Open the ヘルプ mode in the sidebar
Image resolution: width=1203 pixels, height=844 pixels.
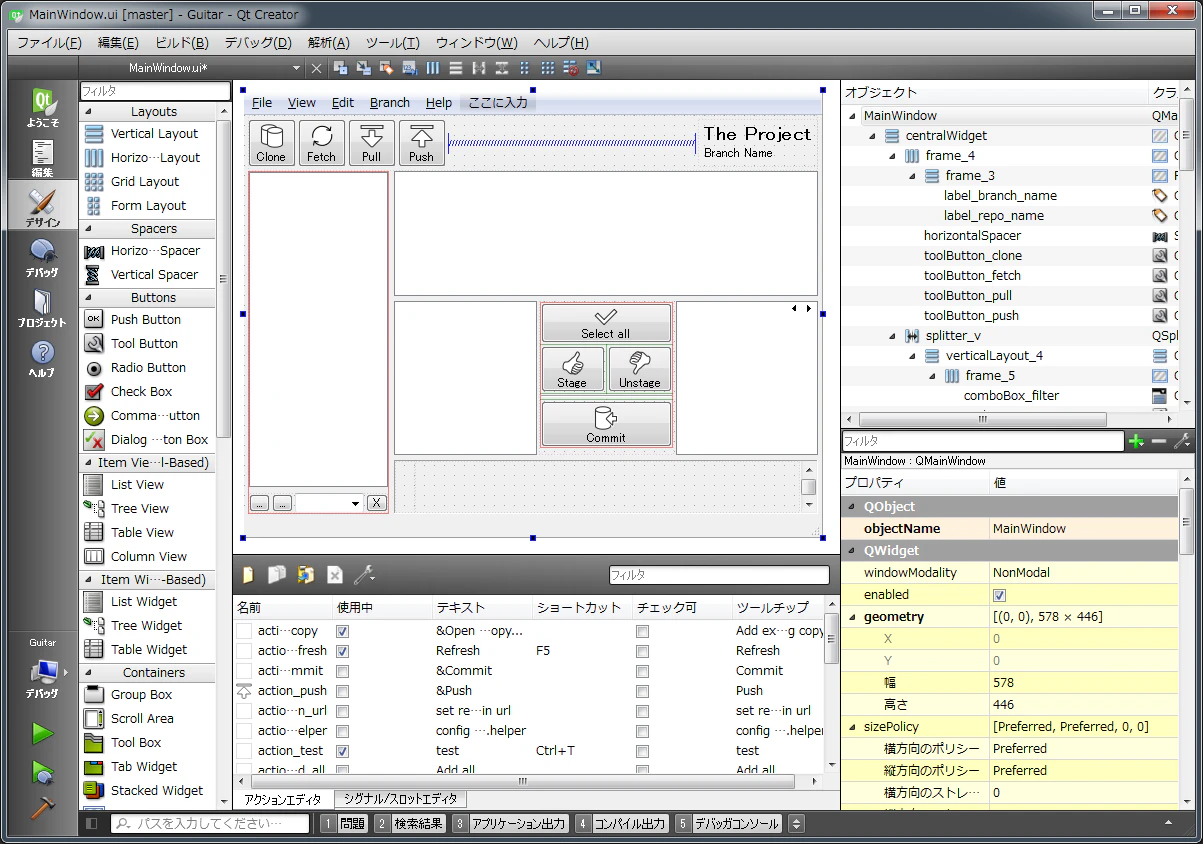[x=43, y=357]
